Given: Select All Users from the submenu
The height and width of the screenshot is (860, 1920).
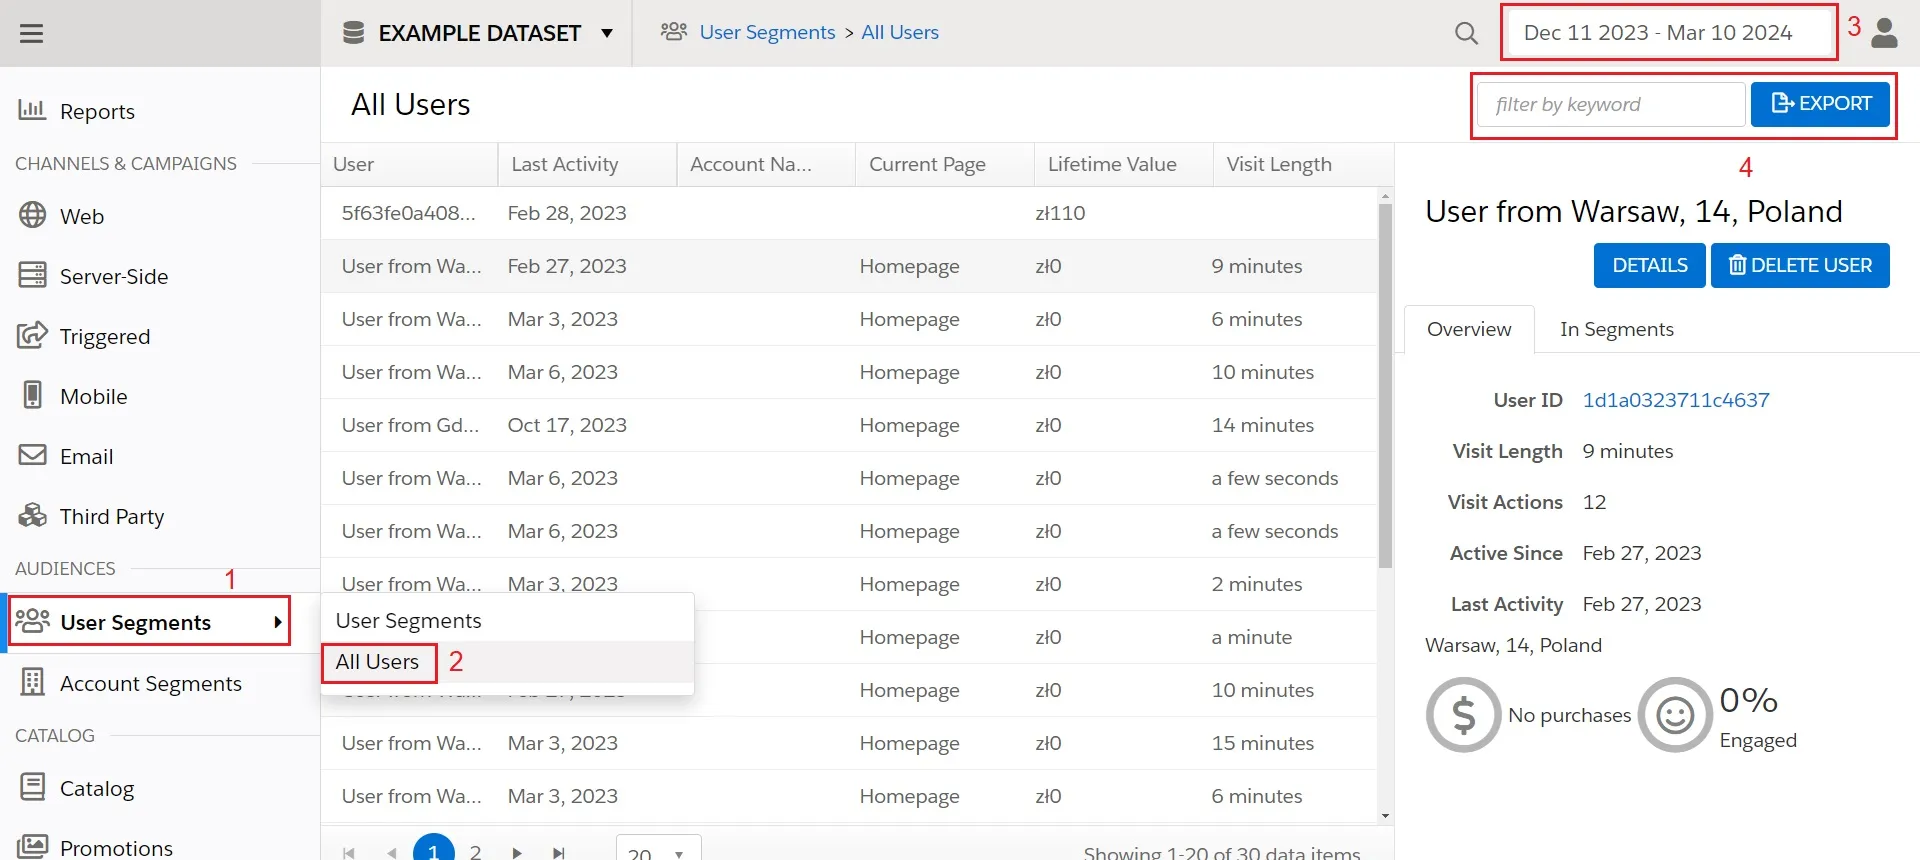Looking at the screenshot, I should coord(377,662).
